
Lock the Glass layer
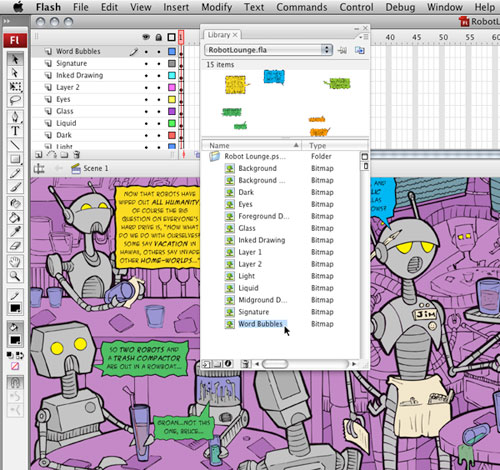pos(159,112)
